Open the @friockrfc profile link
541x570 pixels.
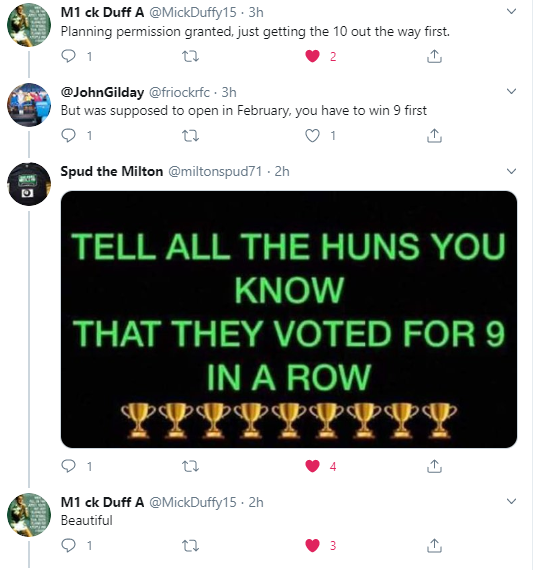pyautogui.click(x=179, y=92)
